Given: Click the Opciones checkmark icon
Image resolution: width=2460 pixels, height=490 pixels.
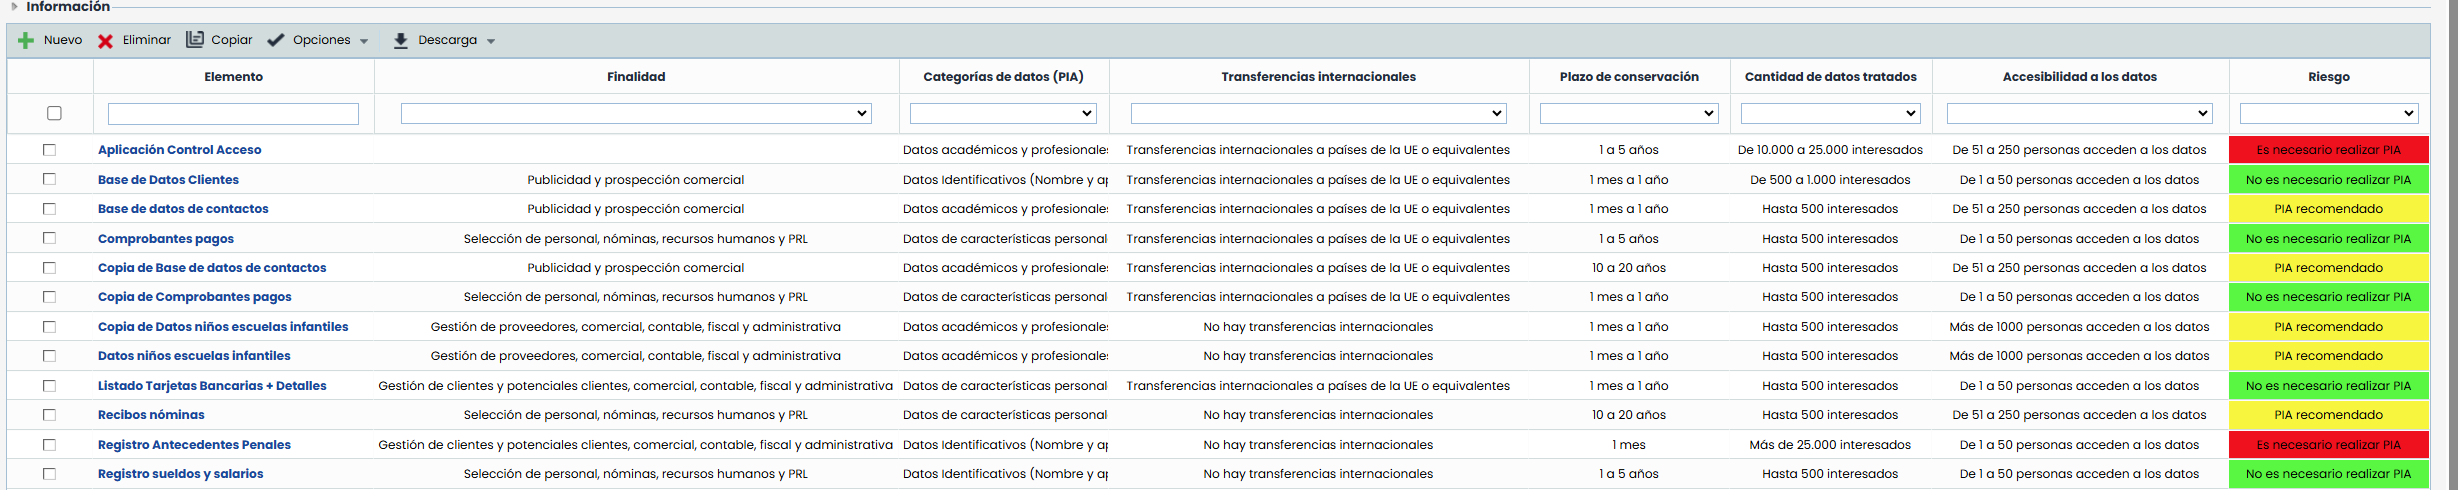Looking at the screenshot, I should pos(276,41).
